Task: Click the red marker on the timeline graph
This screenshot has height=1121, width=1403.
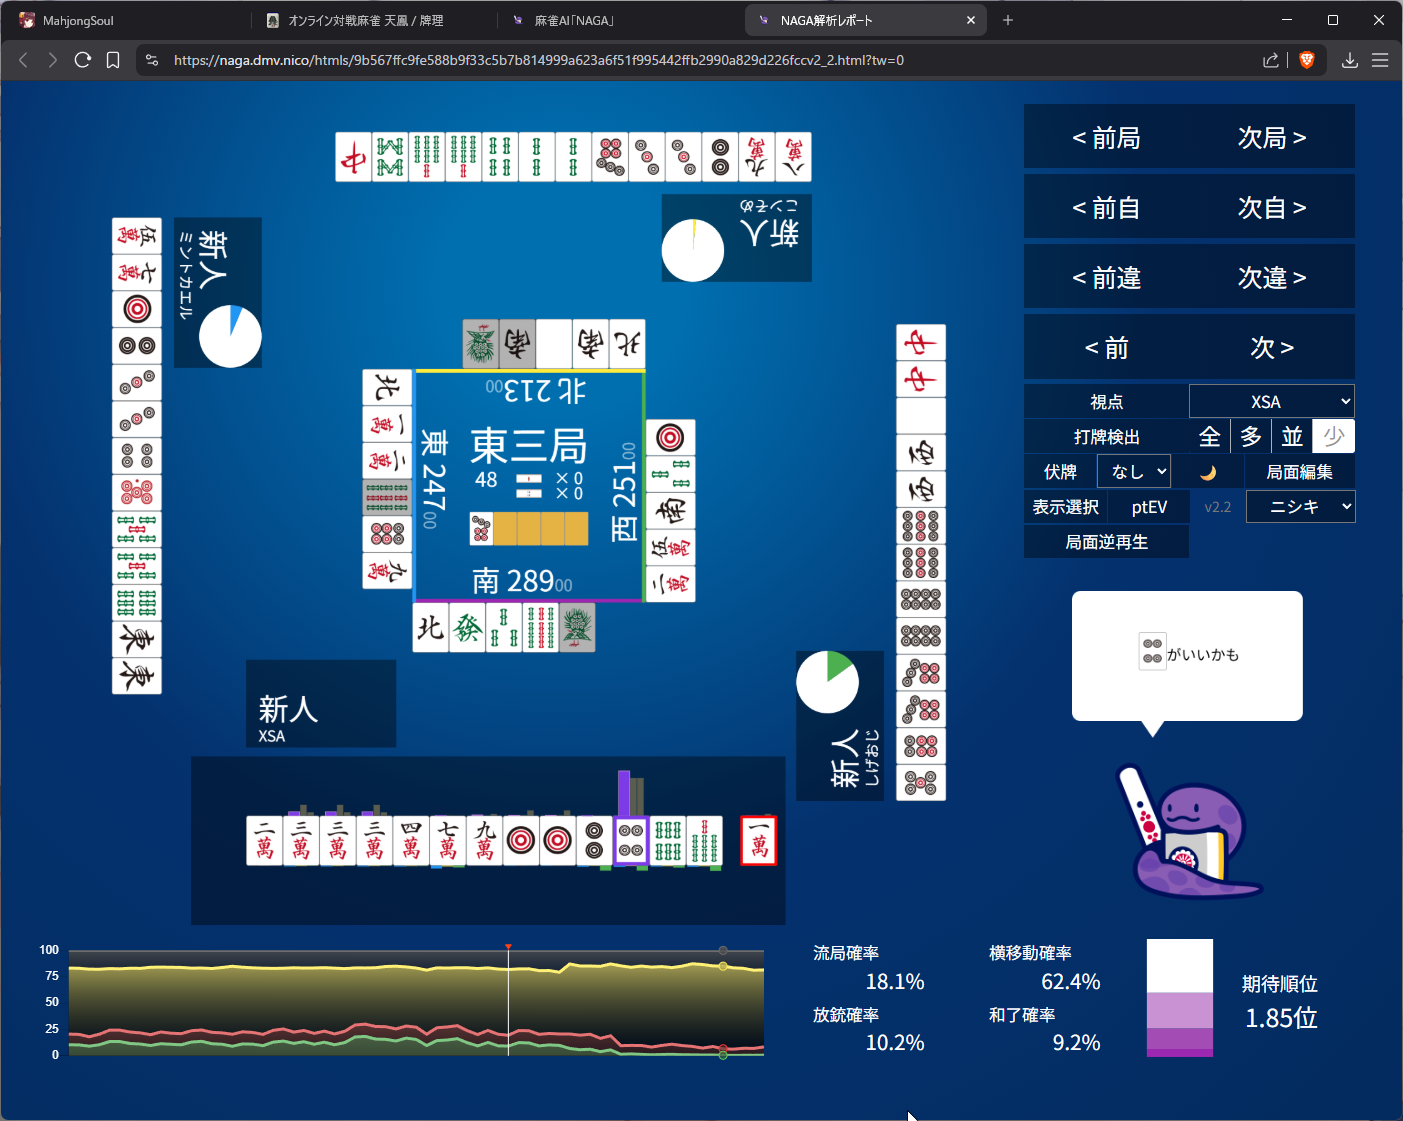Action: point(508,946)
